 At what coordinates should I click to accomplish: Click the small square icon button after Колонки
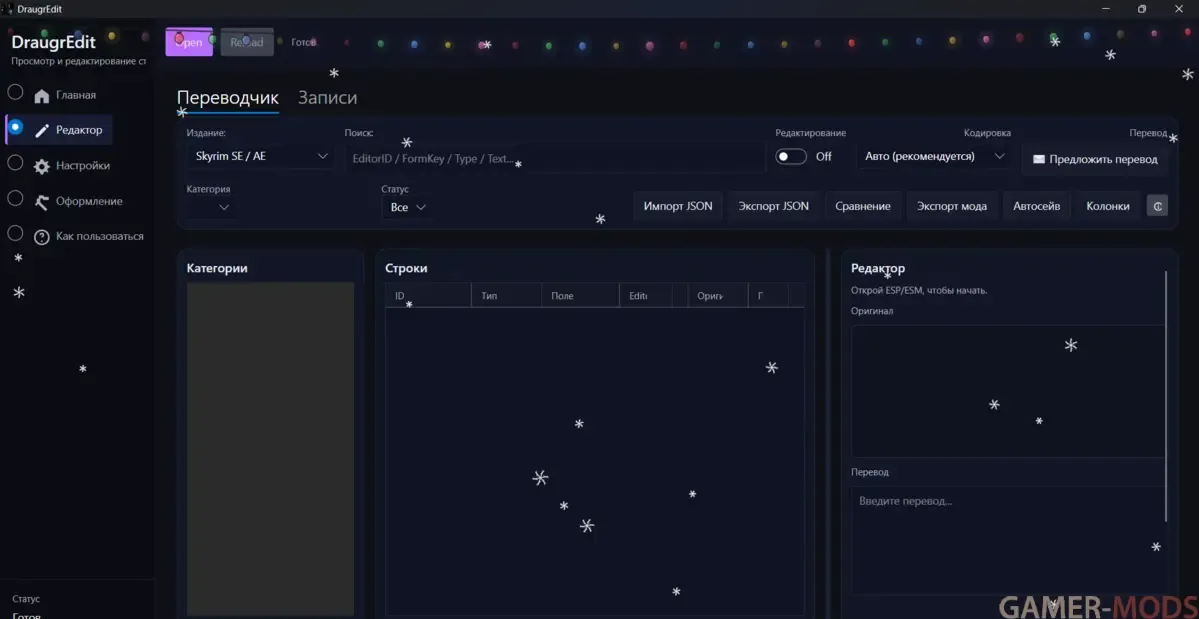pyautogui.click(x=1156, y=206)
